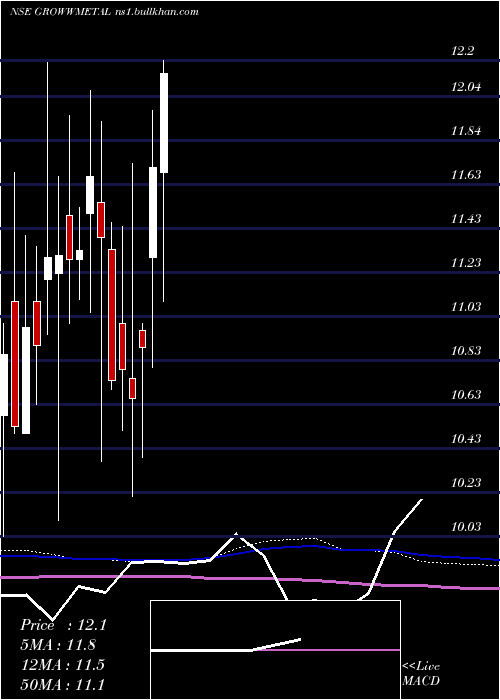The image size is (500, 700).
Task: Click the 12.2 price axis label
Action: [462, 51]
